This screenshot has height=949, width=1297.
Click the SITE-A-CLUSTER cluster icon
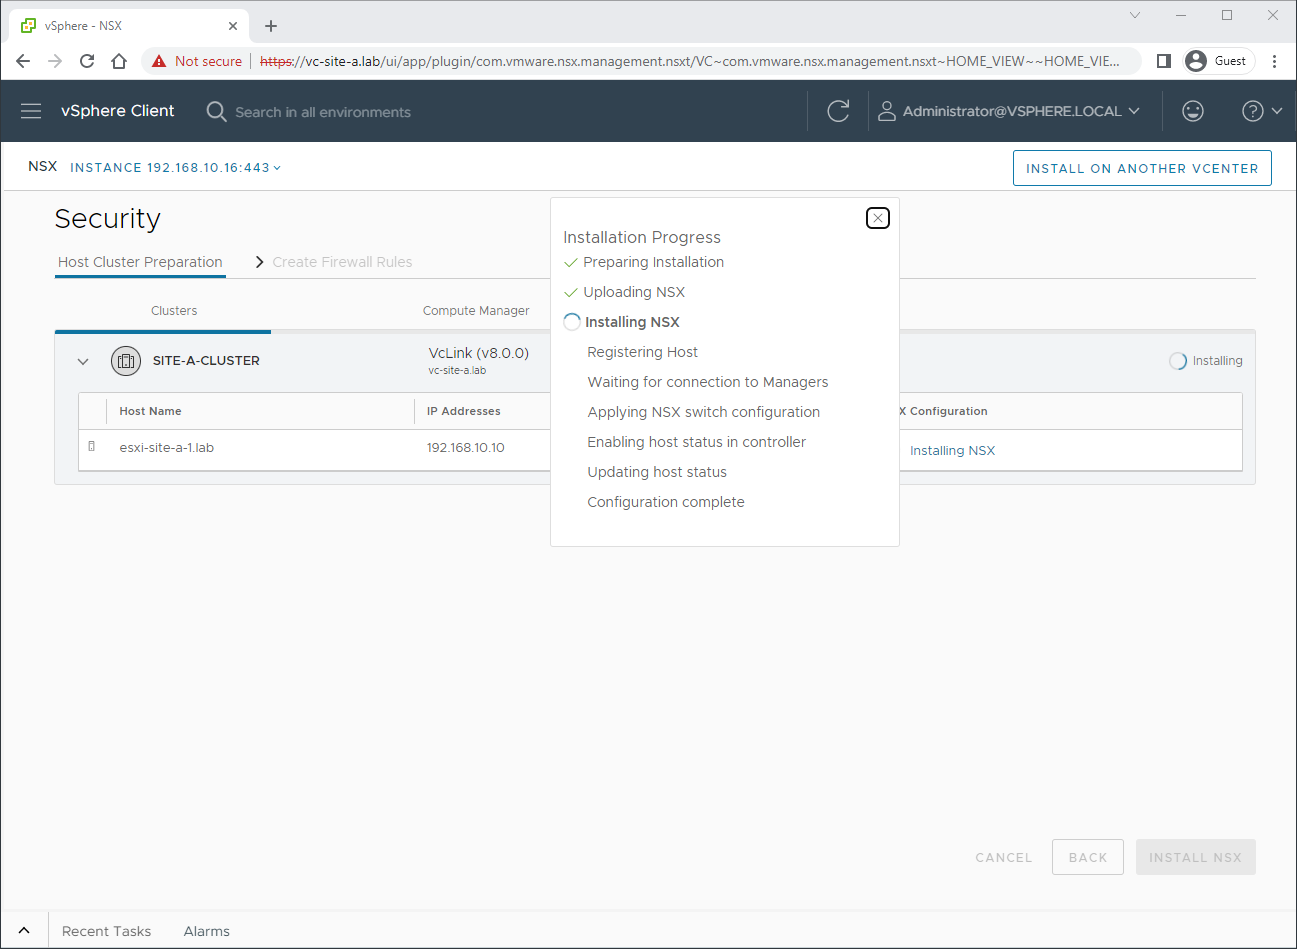pos(126,361)
